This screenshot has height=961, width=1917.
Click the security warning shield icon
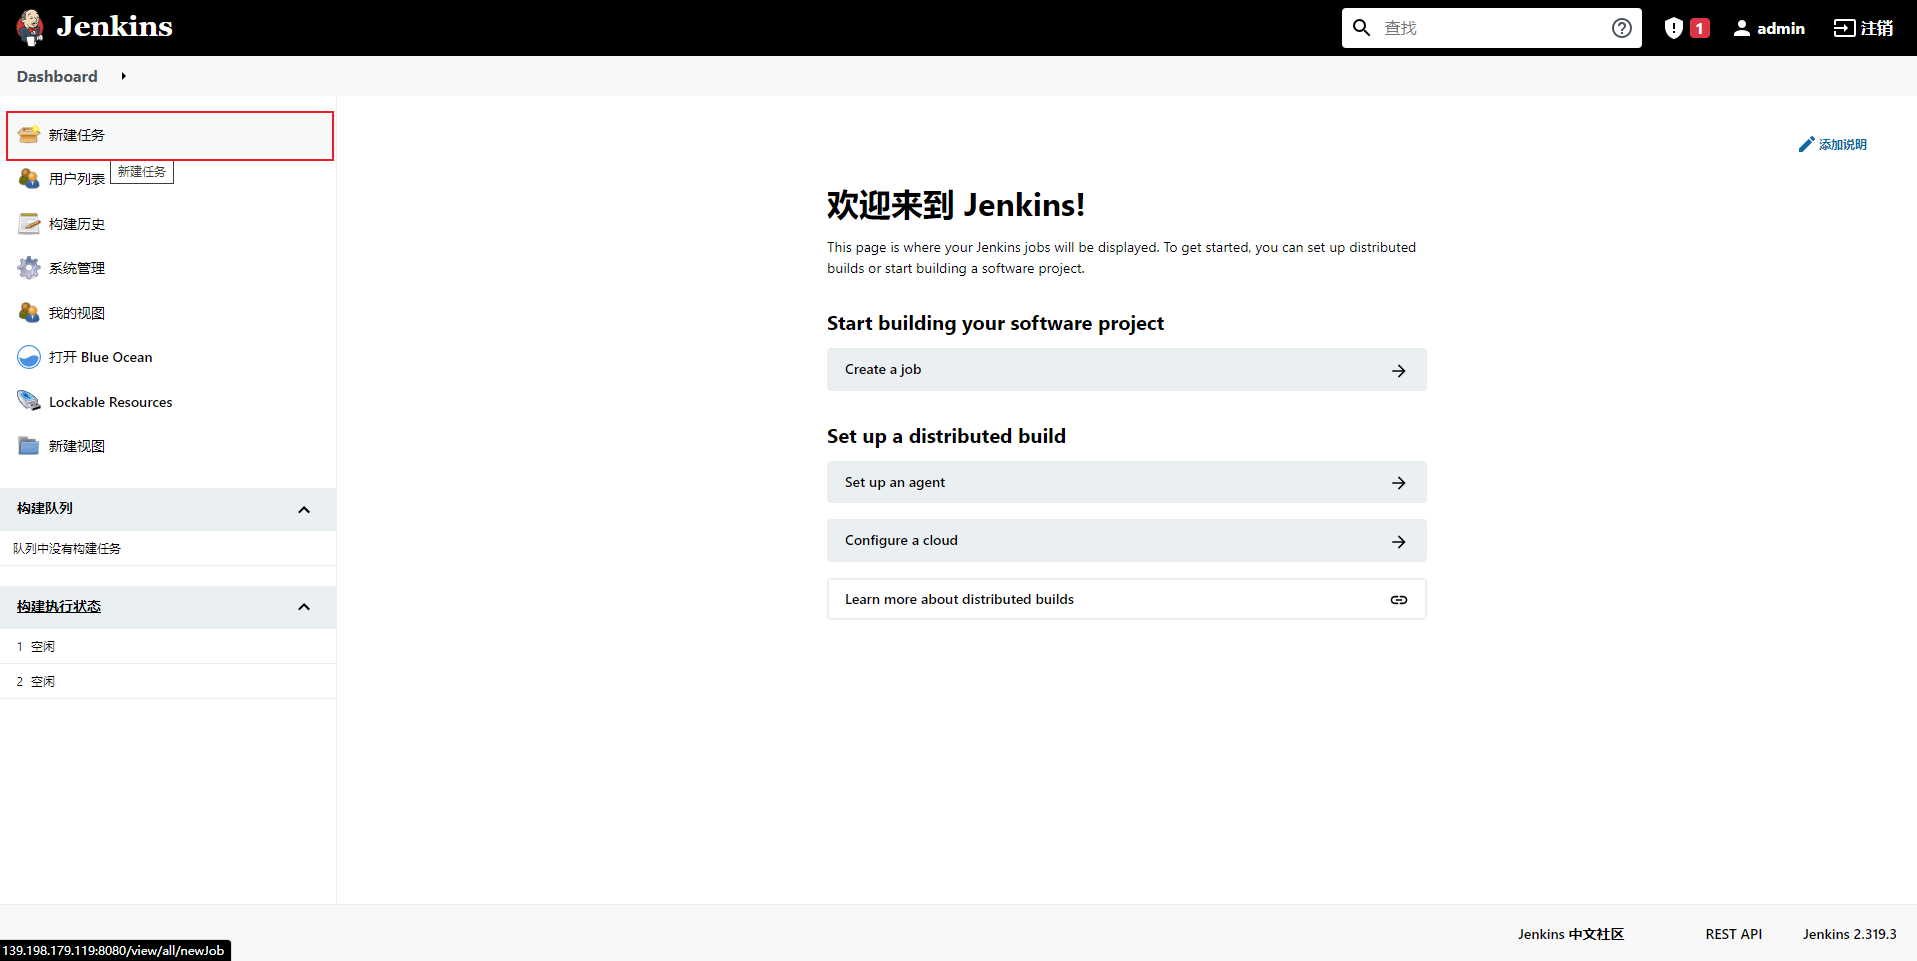pyautogui.click(x=1673, y=28)
